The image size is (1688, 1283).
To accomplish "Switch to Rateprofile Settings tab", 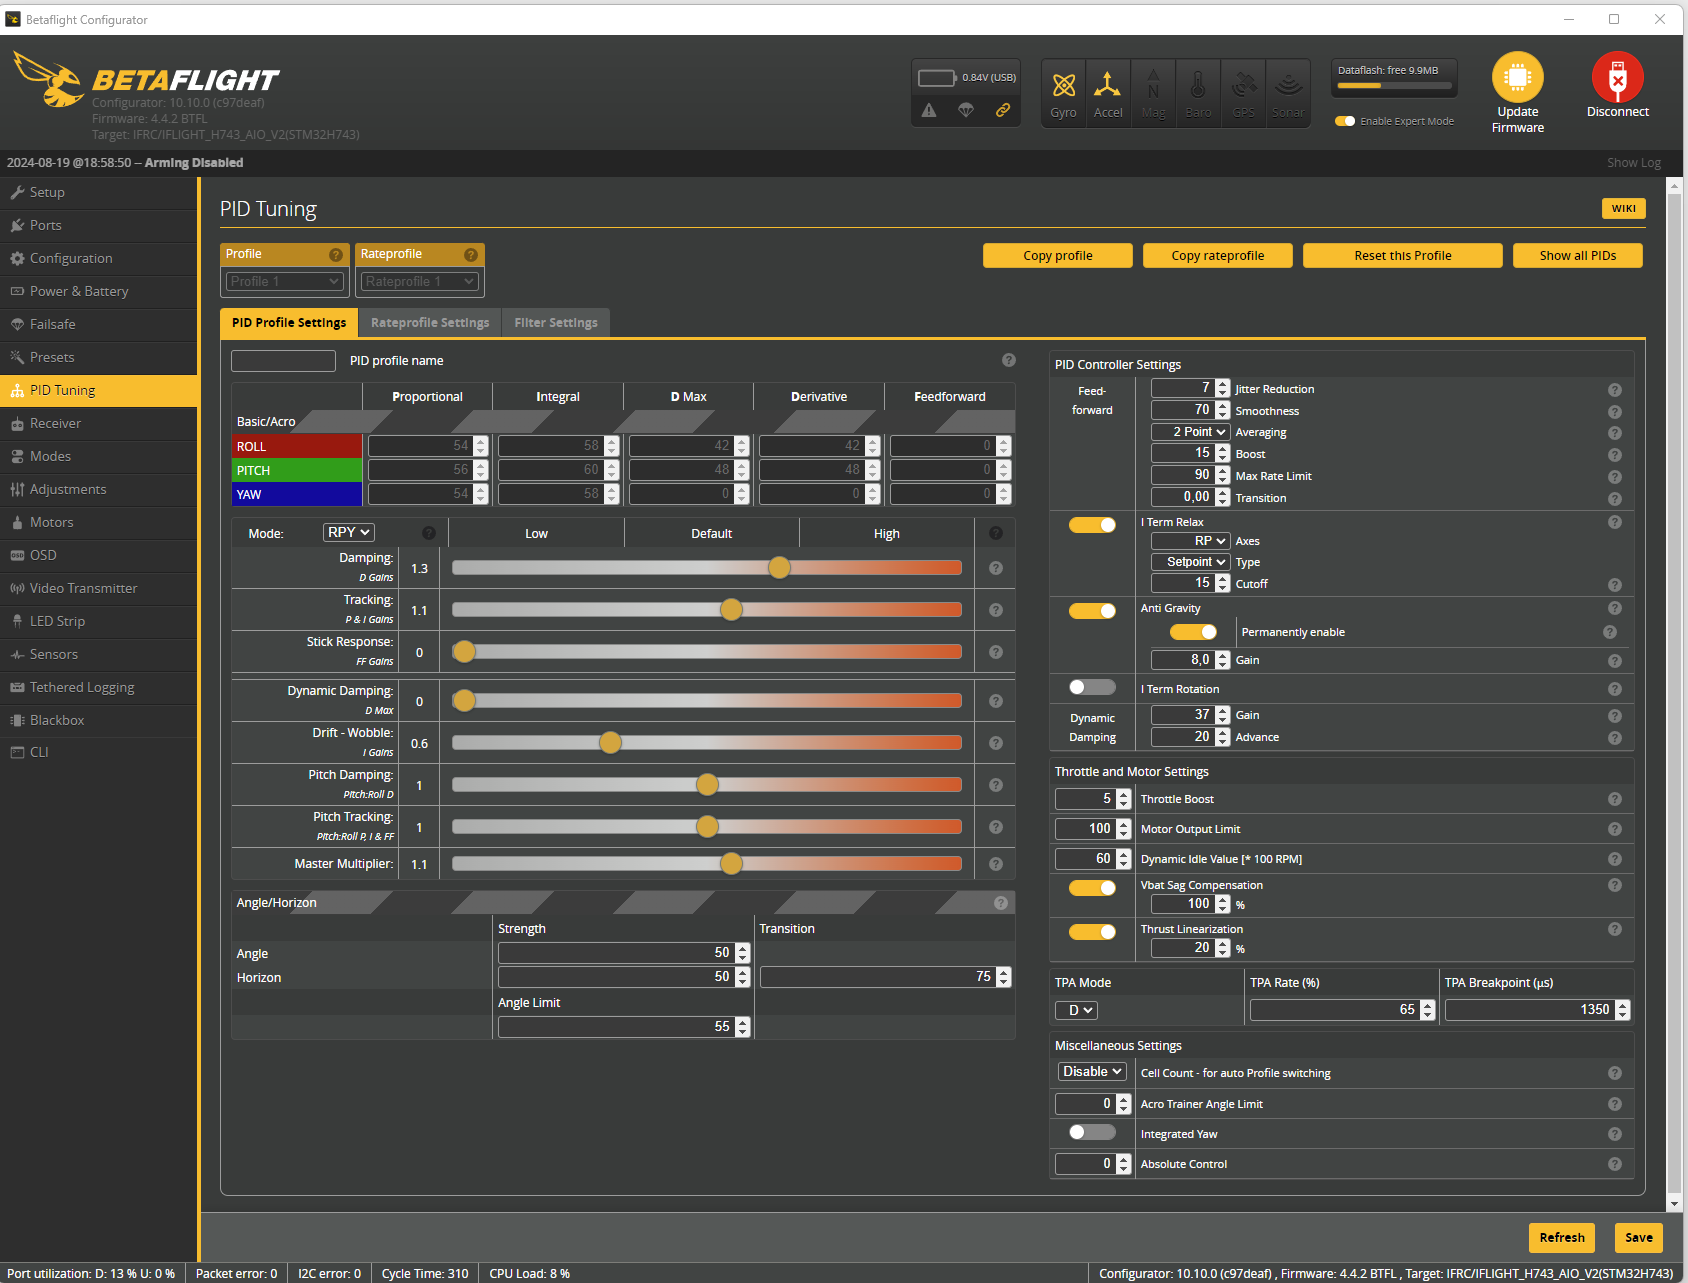I will click(x=430, y=323).
